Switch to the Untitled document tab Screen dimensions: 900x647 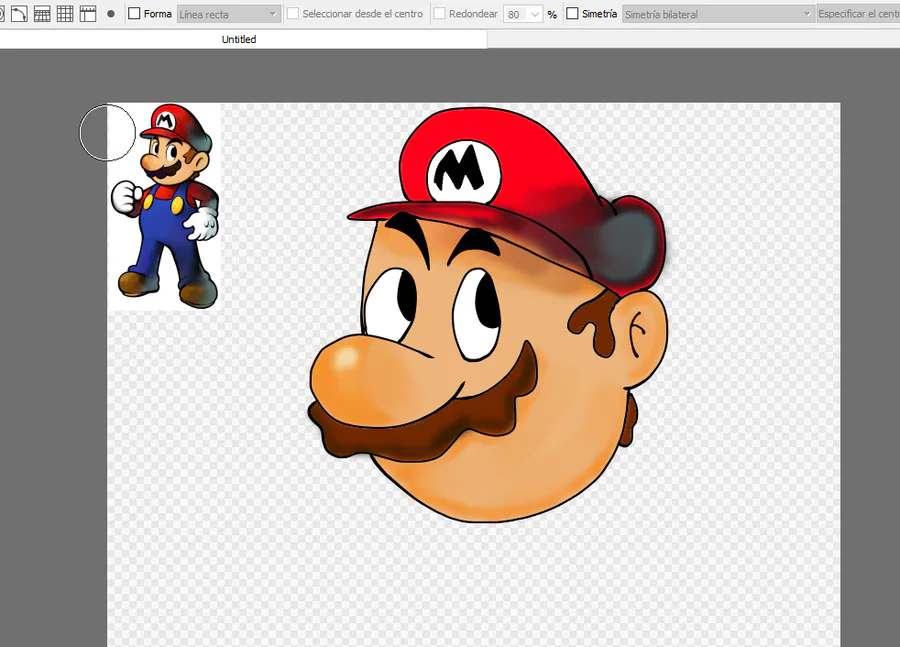coord(239,39)
